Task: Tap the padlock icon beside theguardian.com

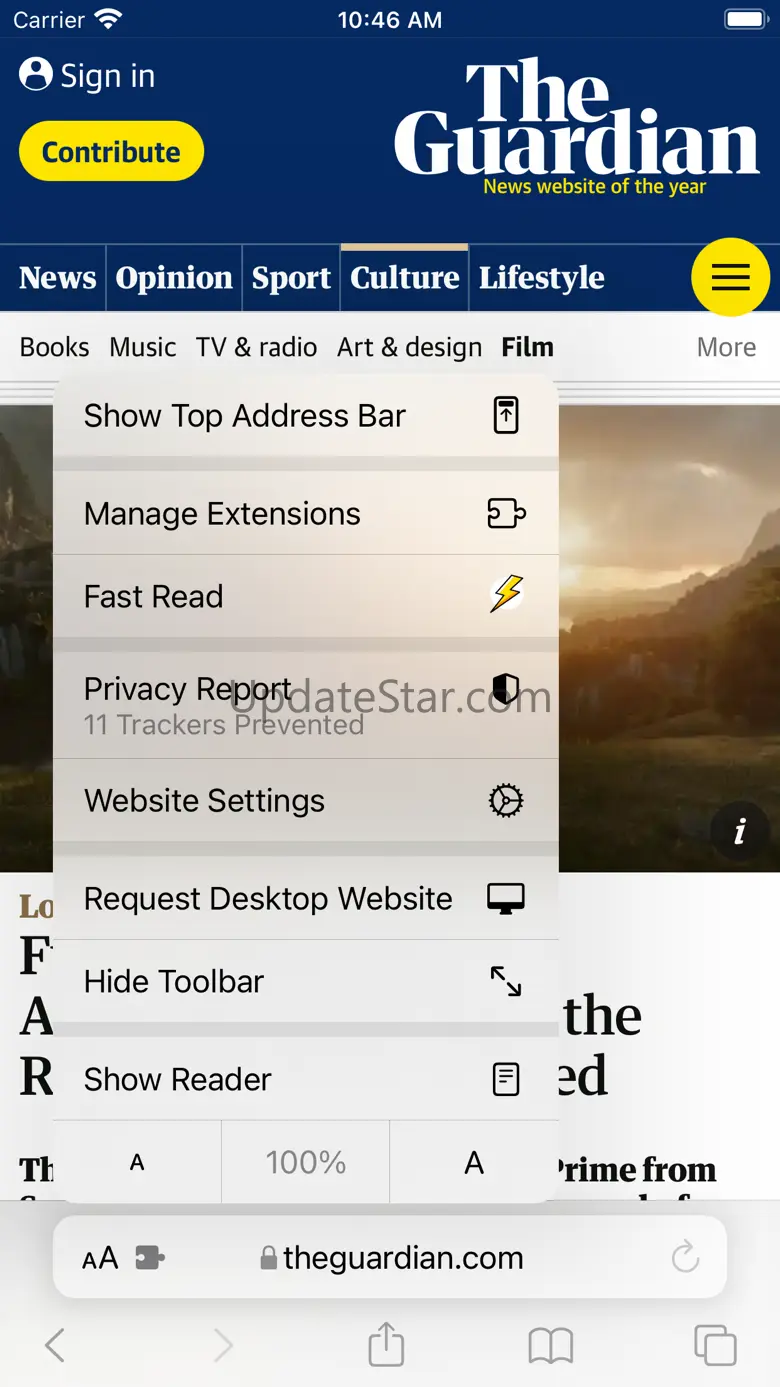Action: click(268, 1258)
